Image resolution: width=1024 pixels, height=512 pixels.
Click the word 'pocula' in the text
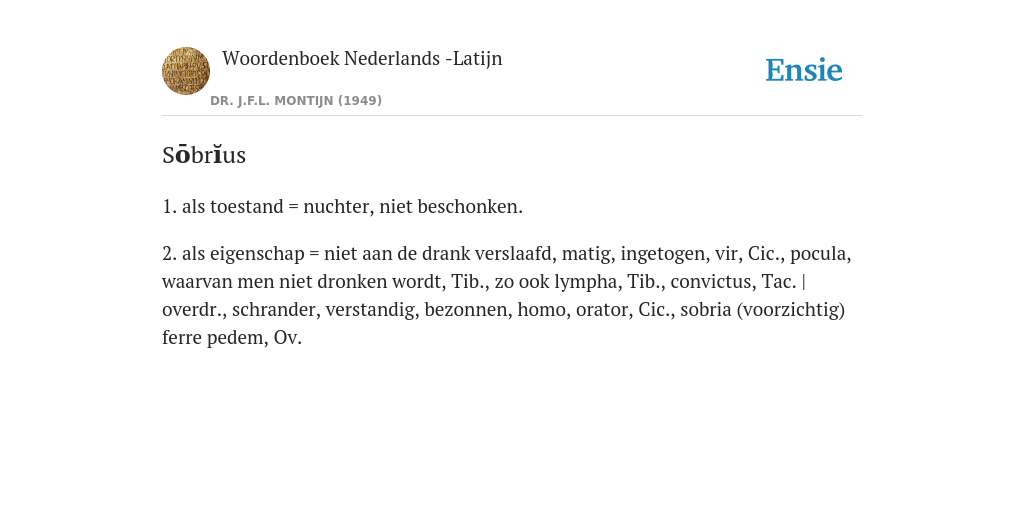point(820,253)
